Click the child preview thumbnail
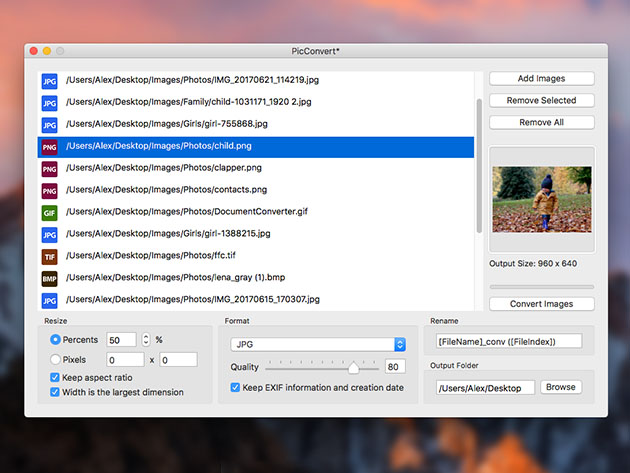This screenshot has height=473, width=630. pos(542,199)
